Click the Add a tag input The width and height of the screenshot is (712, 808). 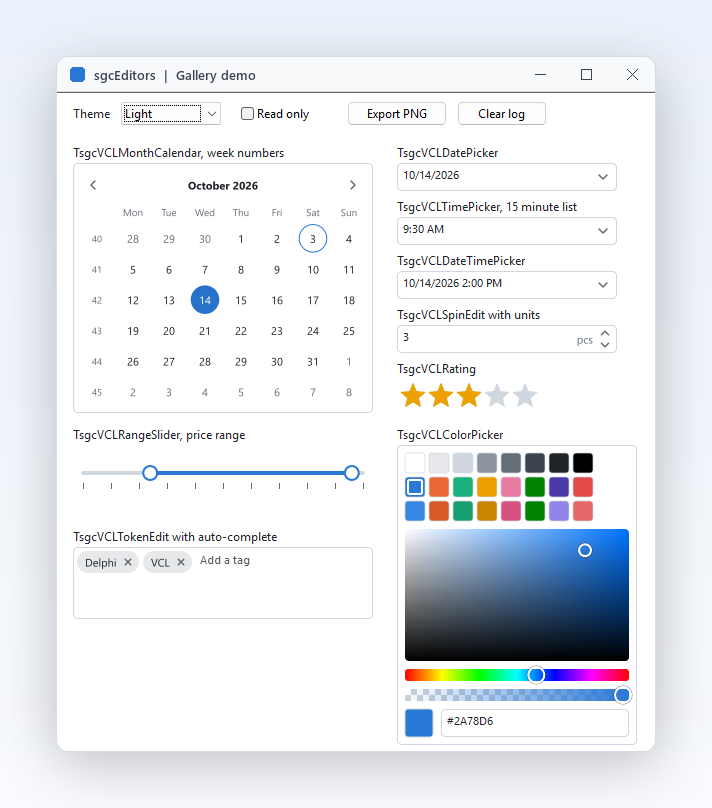[x=225, y=561]
